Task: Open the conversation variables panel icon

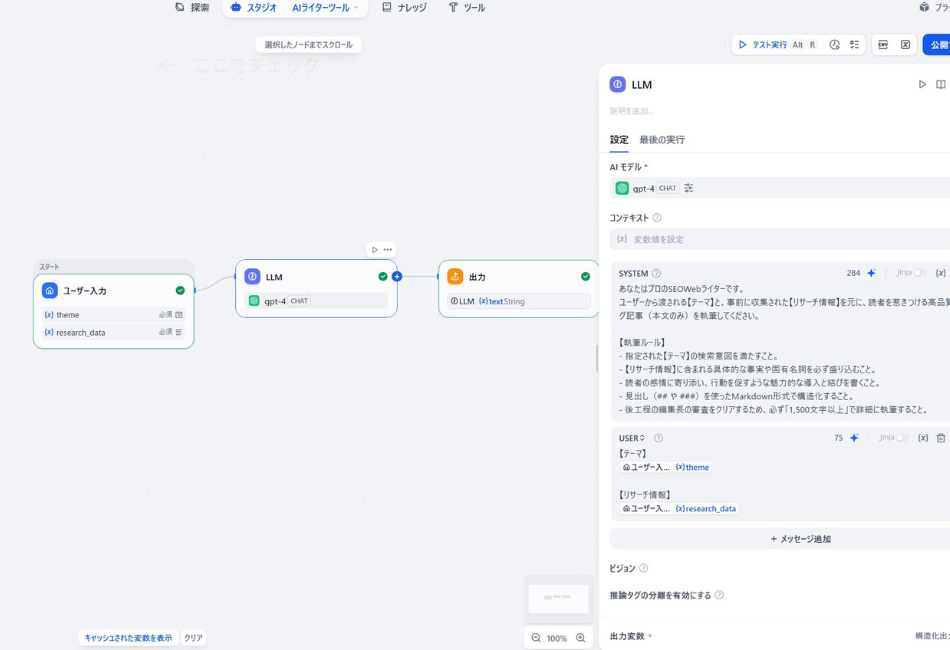Action: 906,45
